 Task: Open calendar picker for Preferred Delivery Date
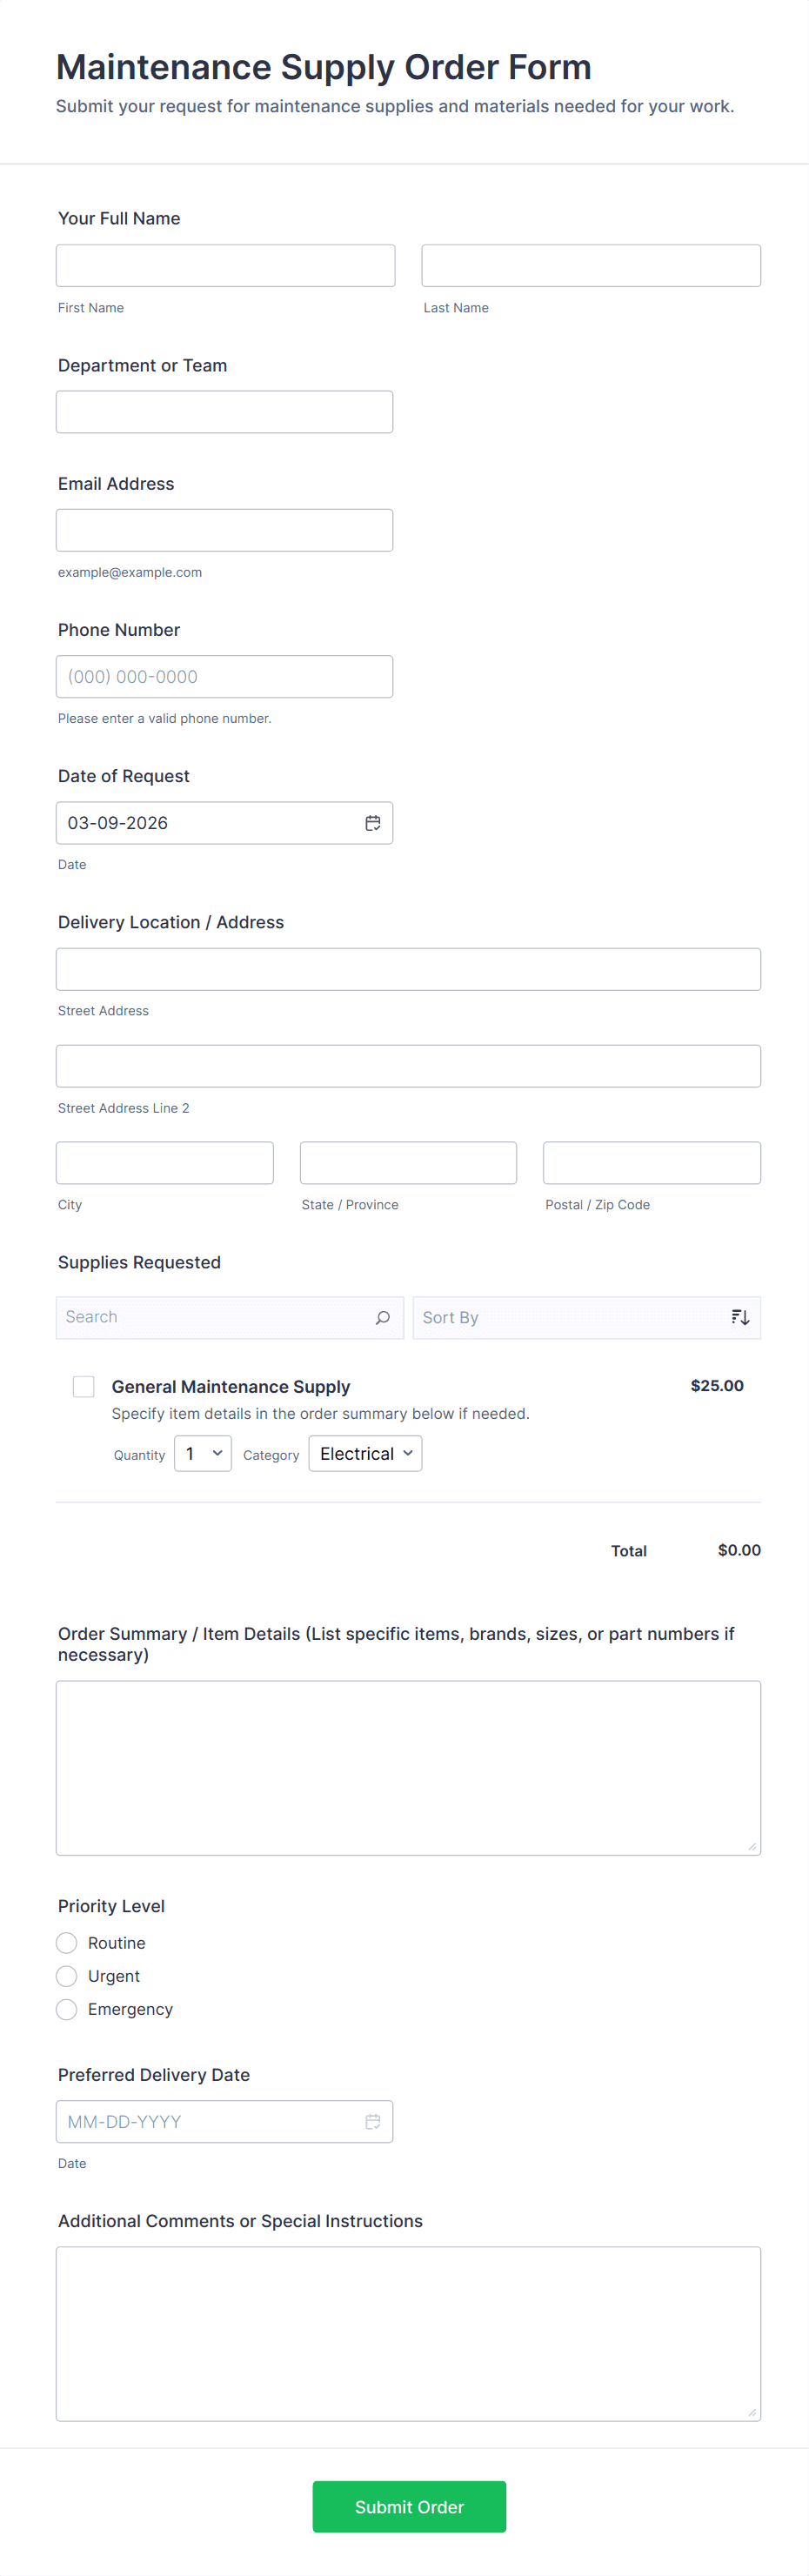[x=372, y=2121]
